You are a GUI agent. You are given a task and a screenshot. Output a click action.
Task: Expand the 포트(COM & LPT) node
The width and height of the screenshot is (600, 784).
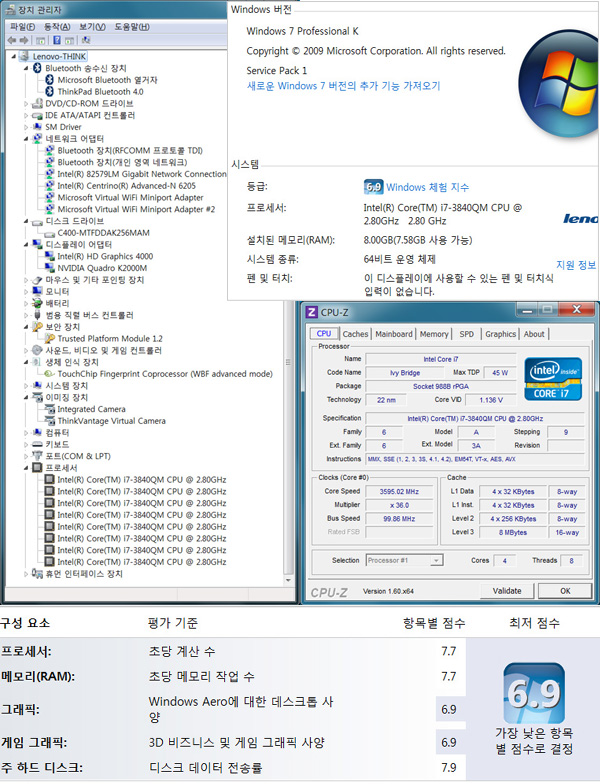(x=26, y=456)
